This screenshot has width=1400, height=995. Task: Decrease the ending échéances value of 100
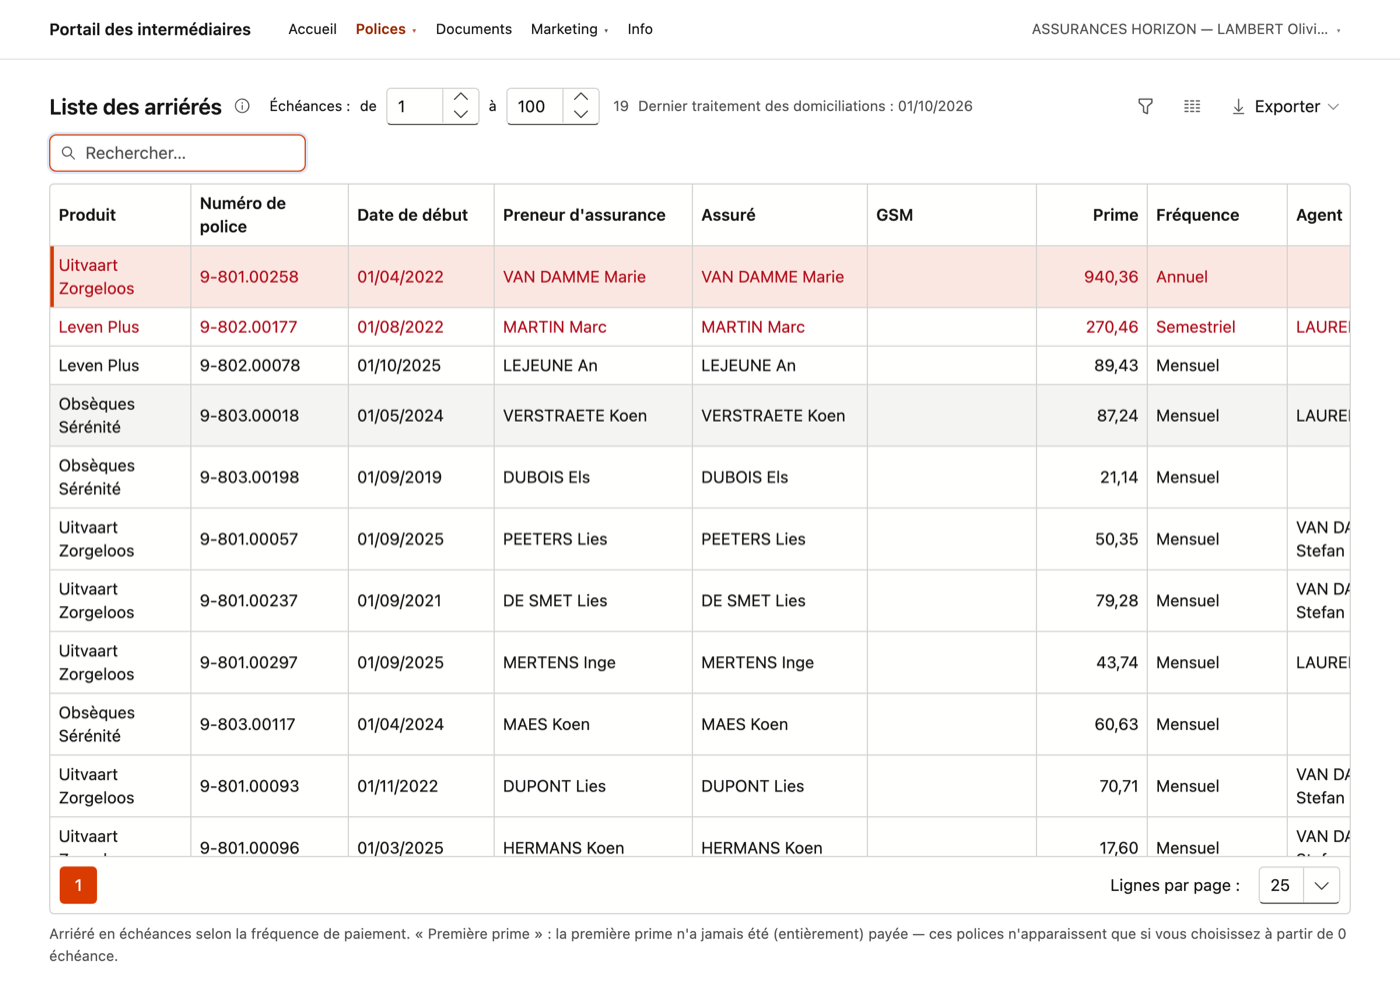[581, 114]
